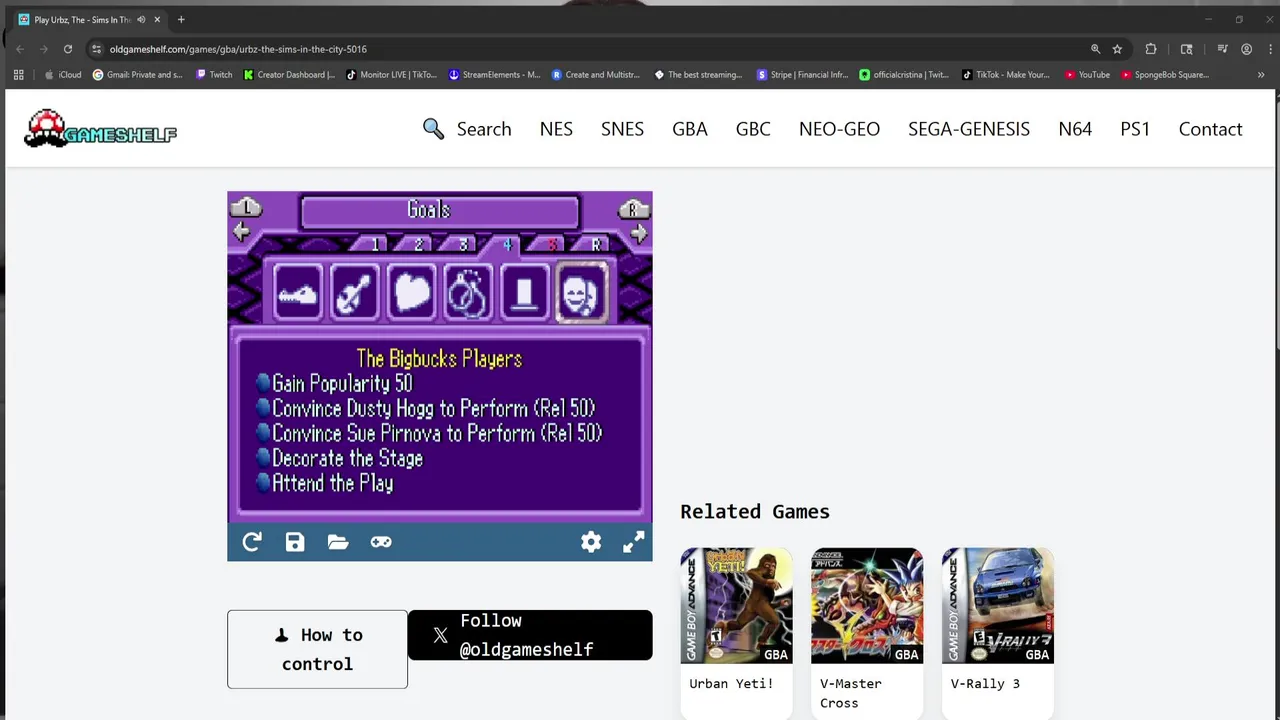Click the Decorate the Stage goal
Image resolution: width=1280 pixels, height=720 pixels.
(340, 458)
